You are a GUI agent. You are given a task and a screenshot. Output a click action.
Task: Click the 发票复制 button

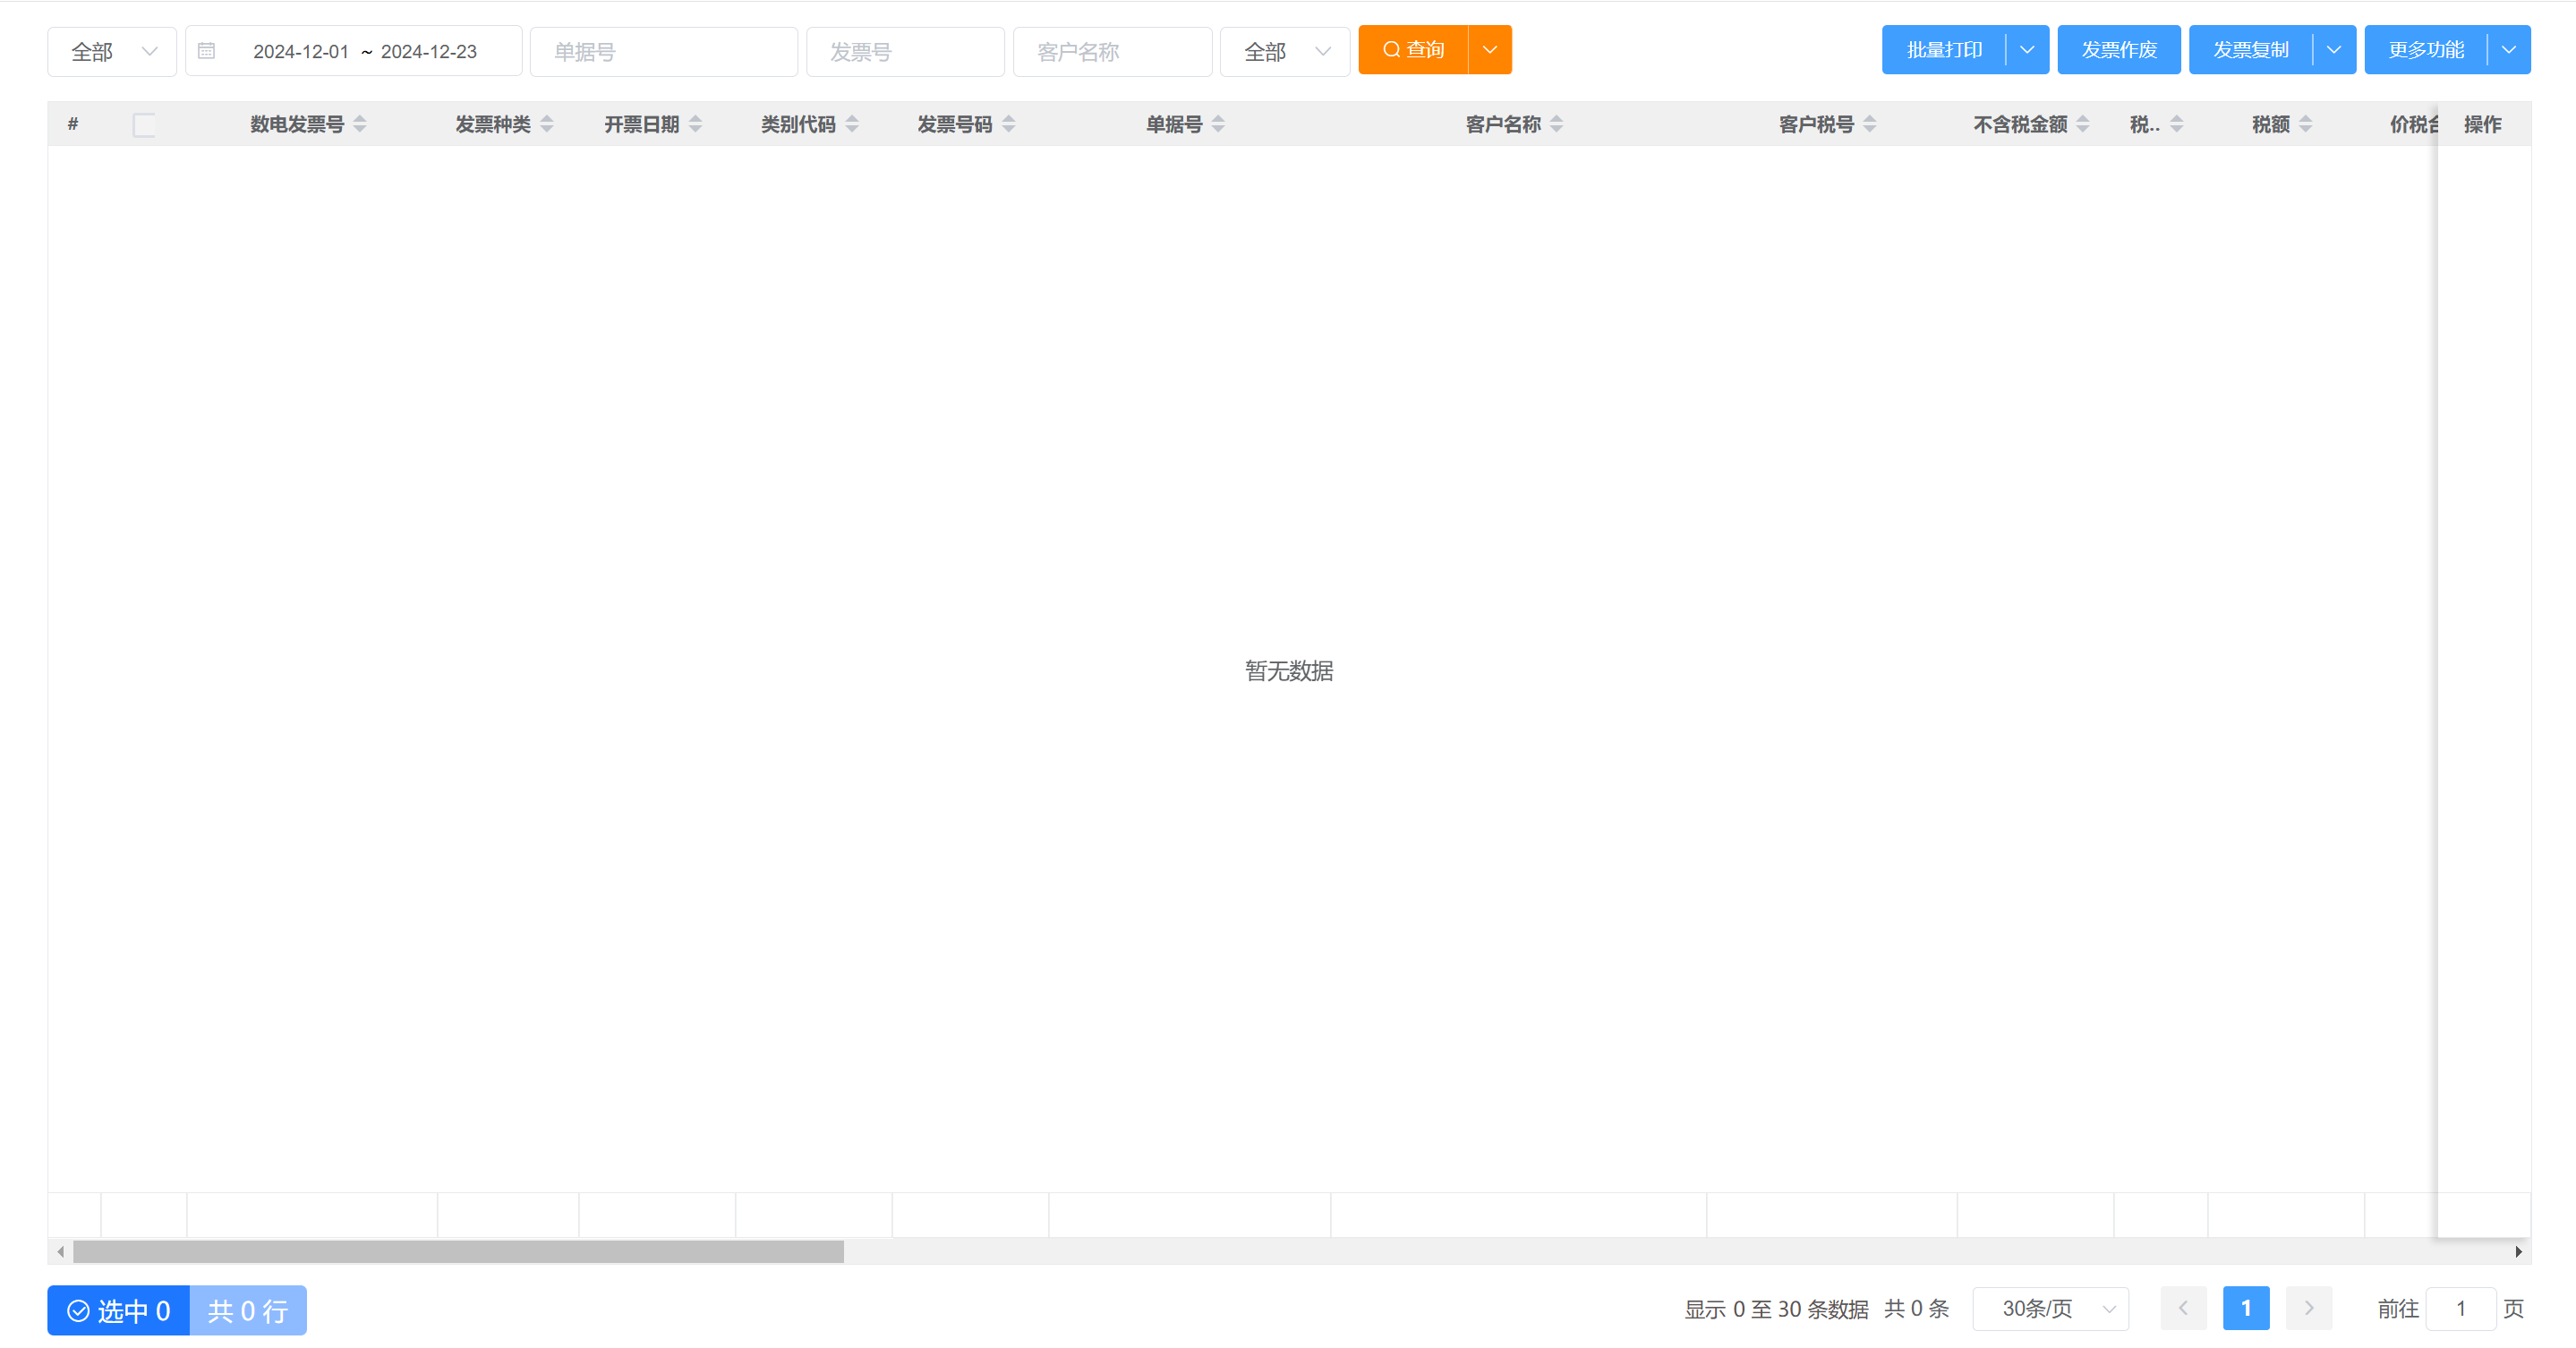(x=2251, y=50)
